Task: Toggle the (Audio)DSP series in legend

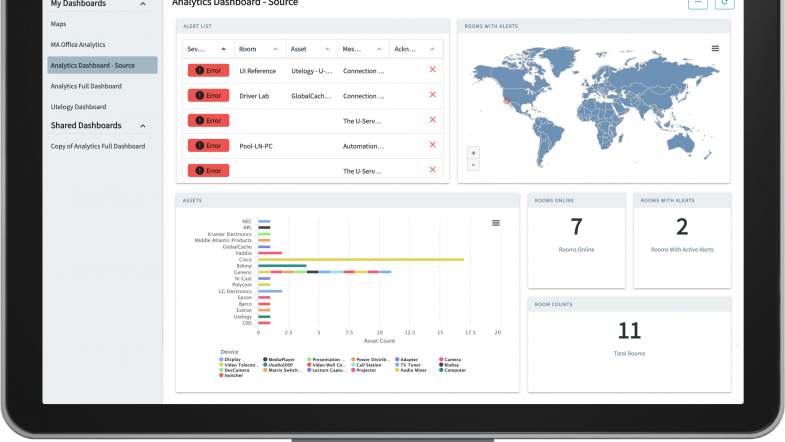Action: (278, 365)
